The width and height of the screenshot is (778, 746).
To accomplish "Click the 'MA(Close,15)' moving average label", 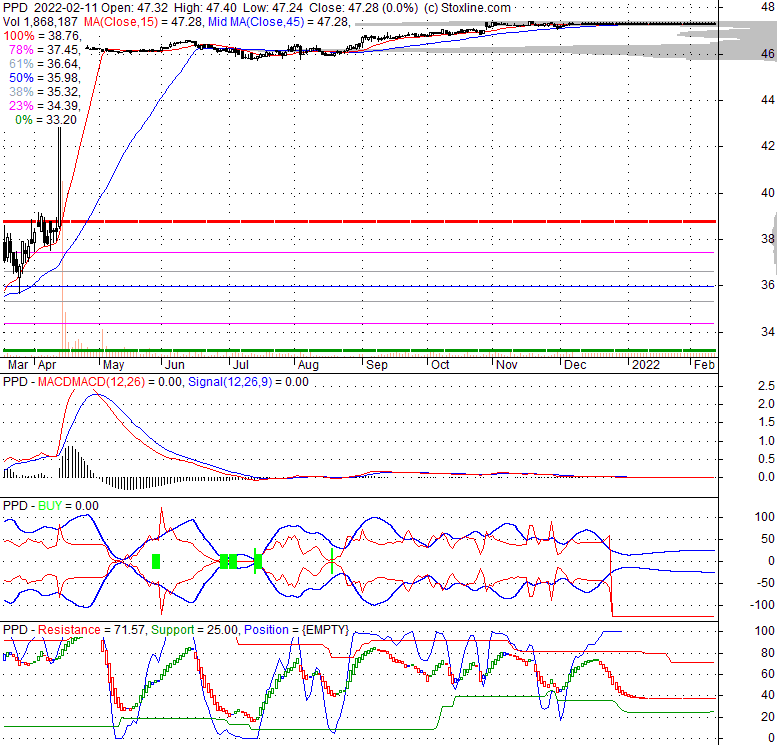I will [x=121, y=22].
